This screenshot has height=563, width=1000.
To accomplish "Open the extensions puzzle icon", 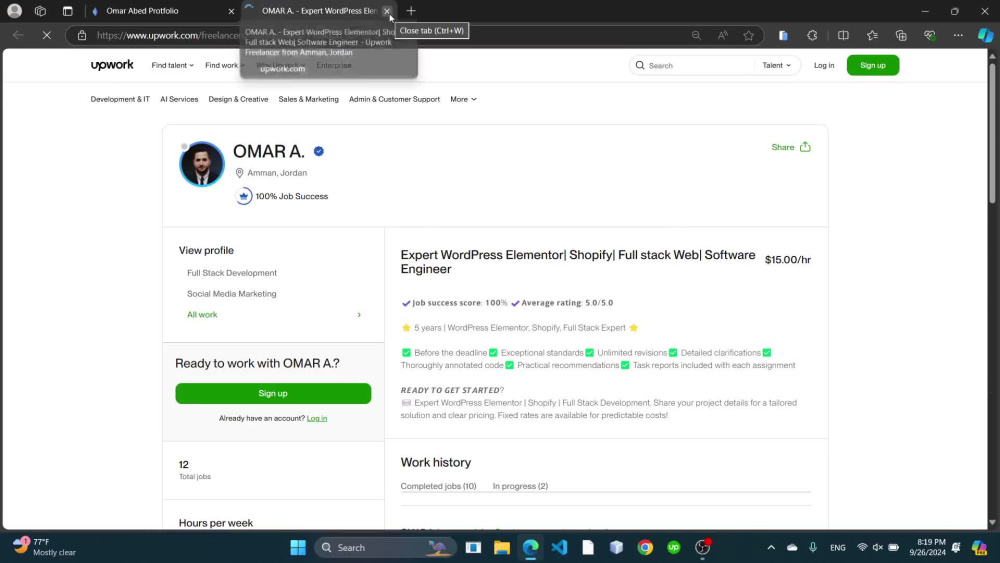I will point(812,36).
